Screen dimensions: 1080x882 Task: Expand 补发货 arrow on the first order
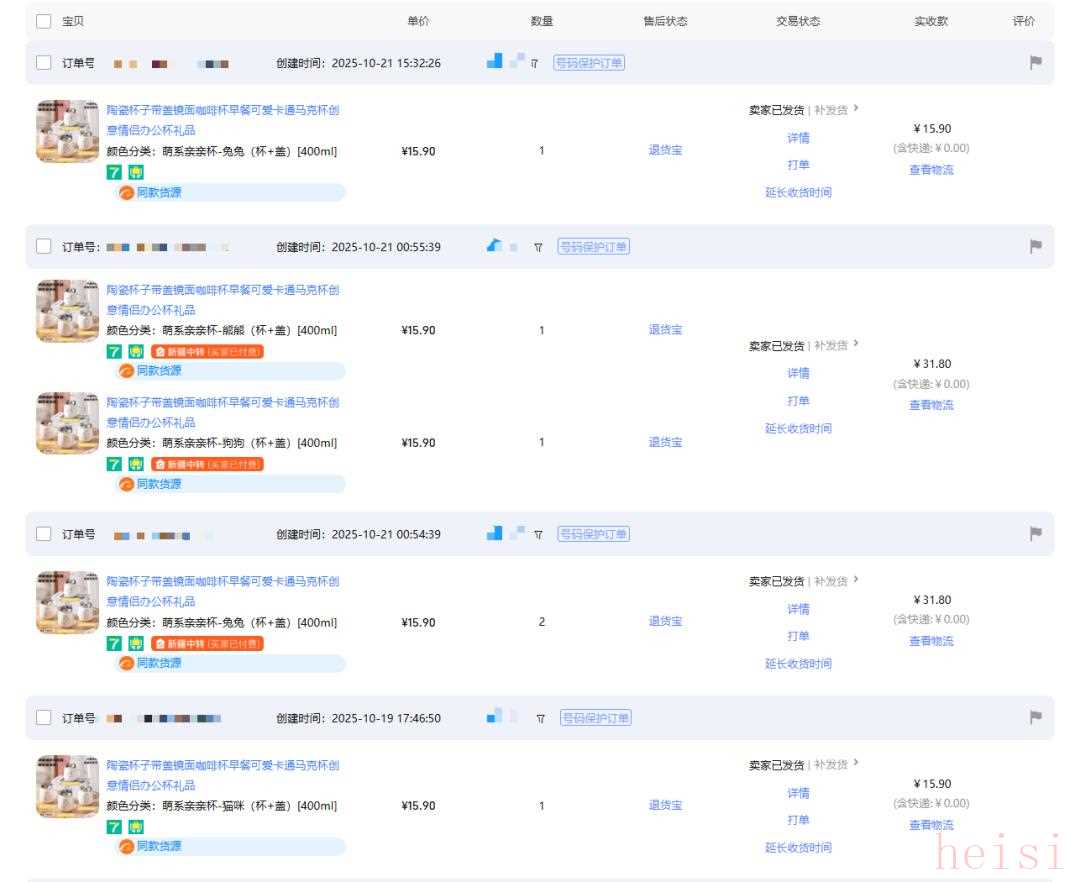[x=855, y=109]
